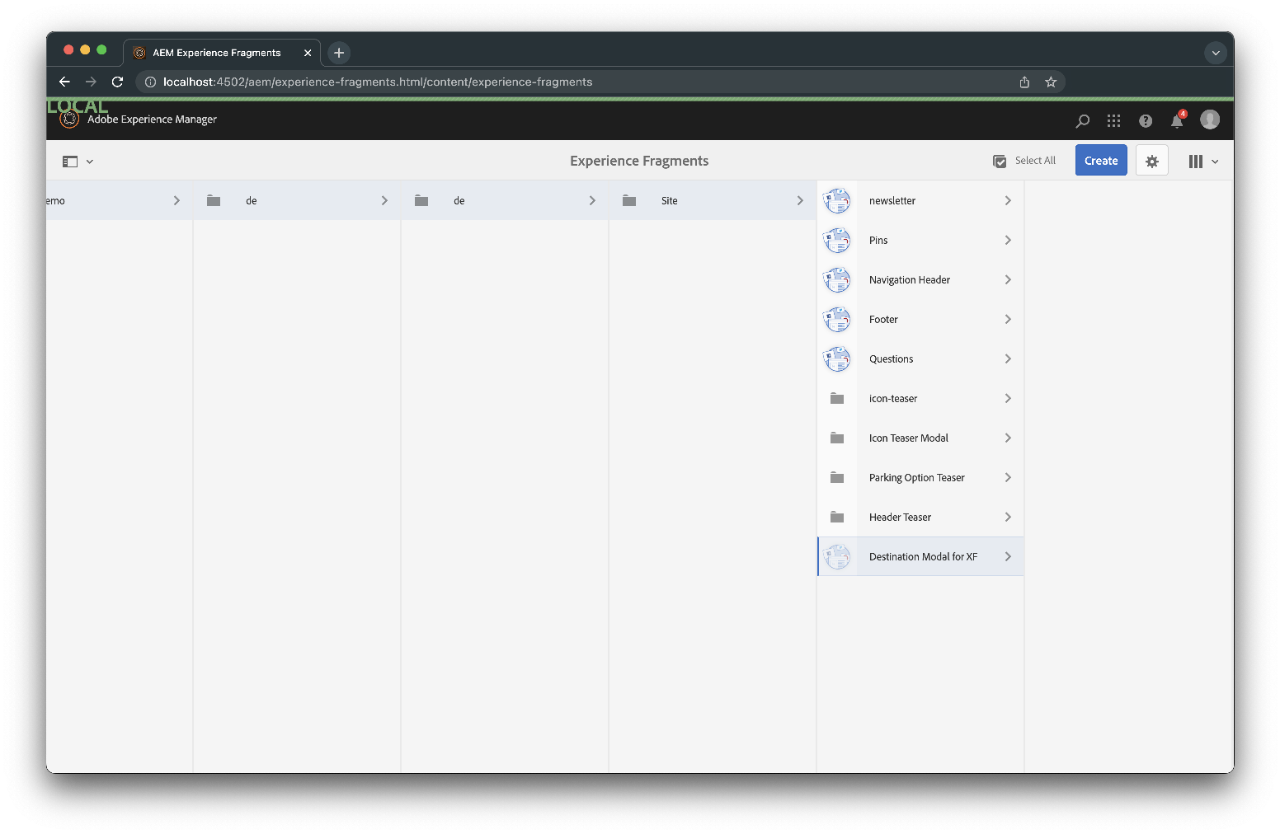Enable the Select All checkbox
The image size is (1280, 834).
point(1000,160)
